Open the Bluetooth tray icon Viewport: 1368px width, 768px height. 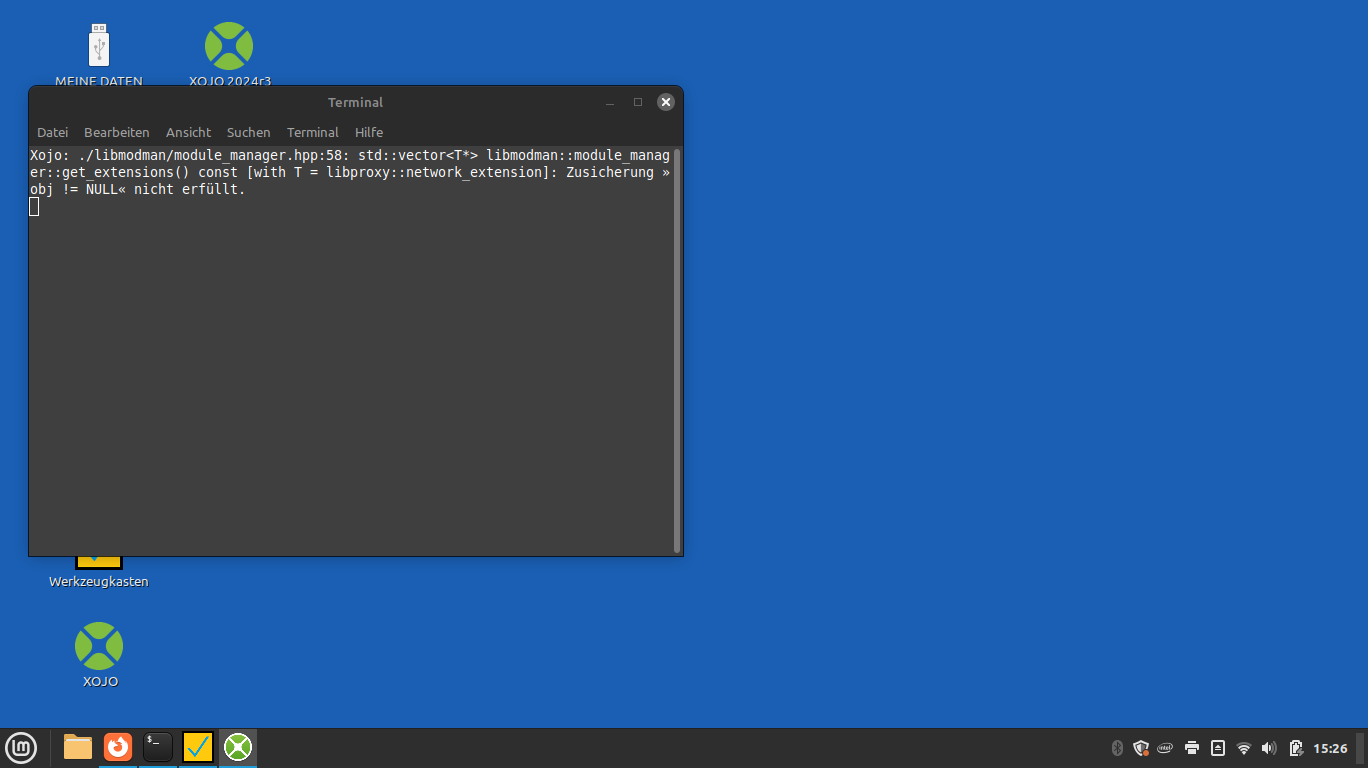click(1118, 748)
